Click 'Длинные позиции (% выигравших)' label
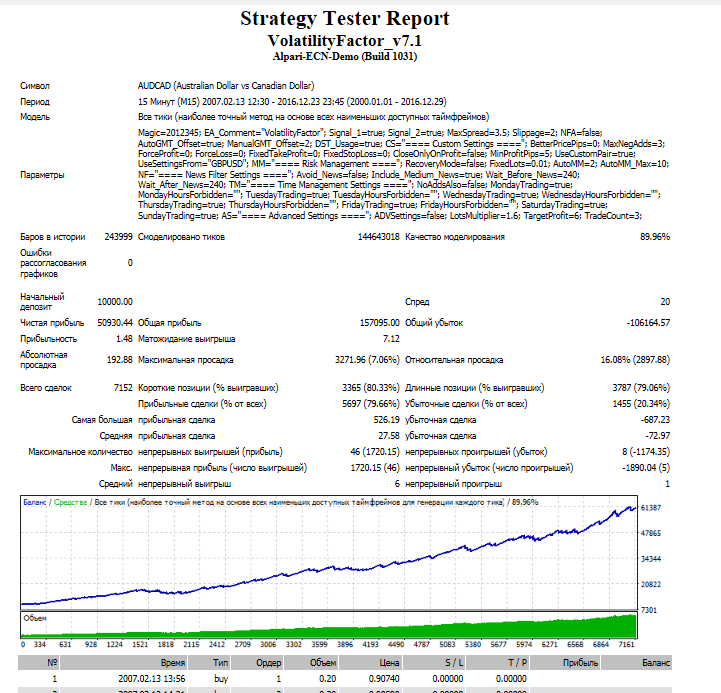The width and height of the screenshot is (721, 693). 475,388
